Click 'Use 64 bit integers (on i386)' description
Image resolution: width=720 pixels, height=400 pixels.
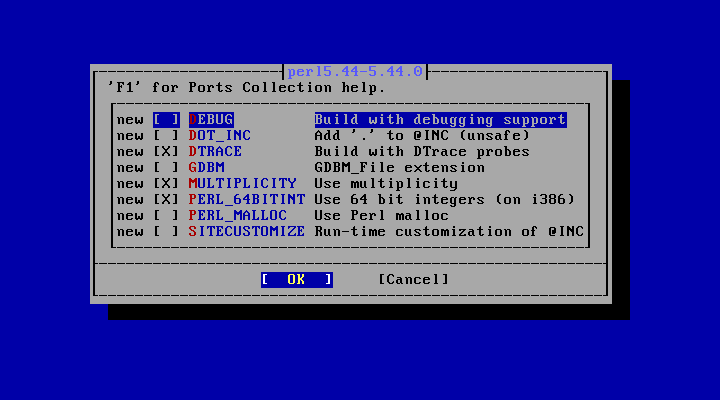pyautogui.click(x=444, y=200)
